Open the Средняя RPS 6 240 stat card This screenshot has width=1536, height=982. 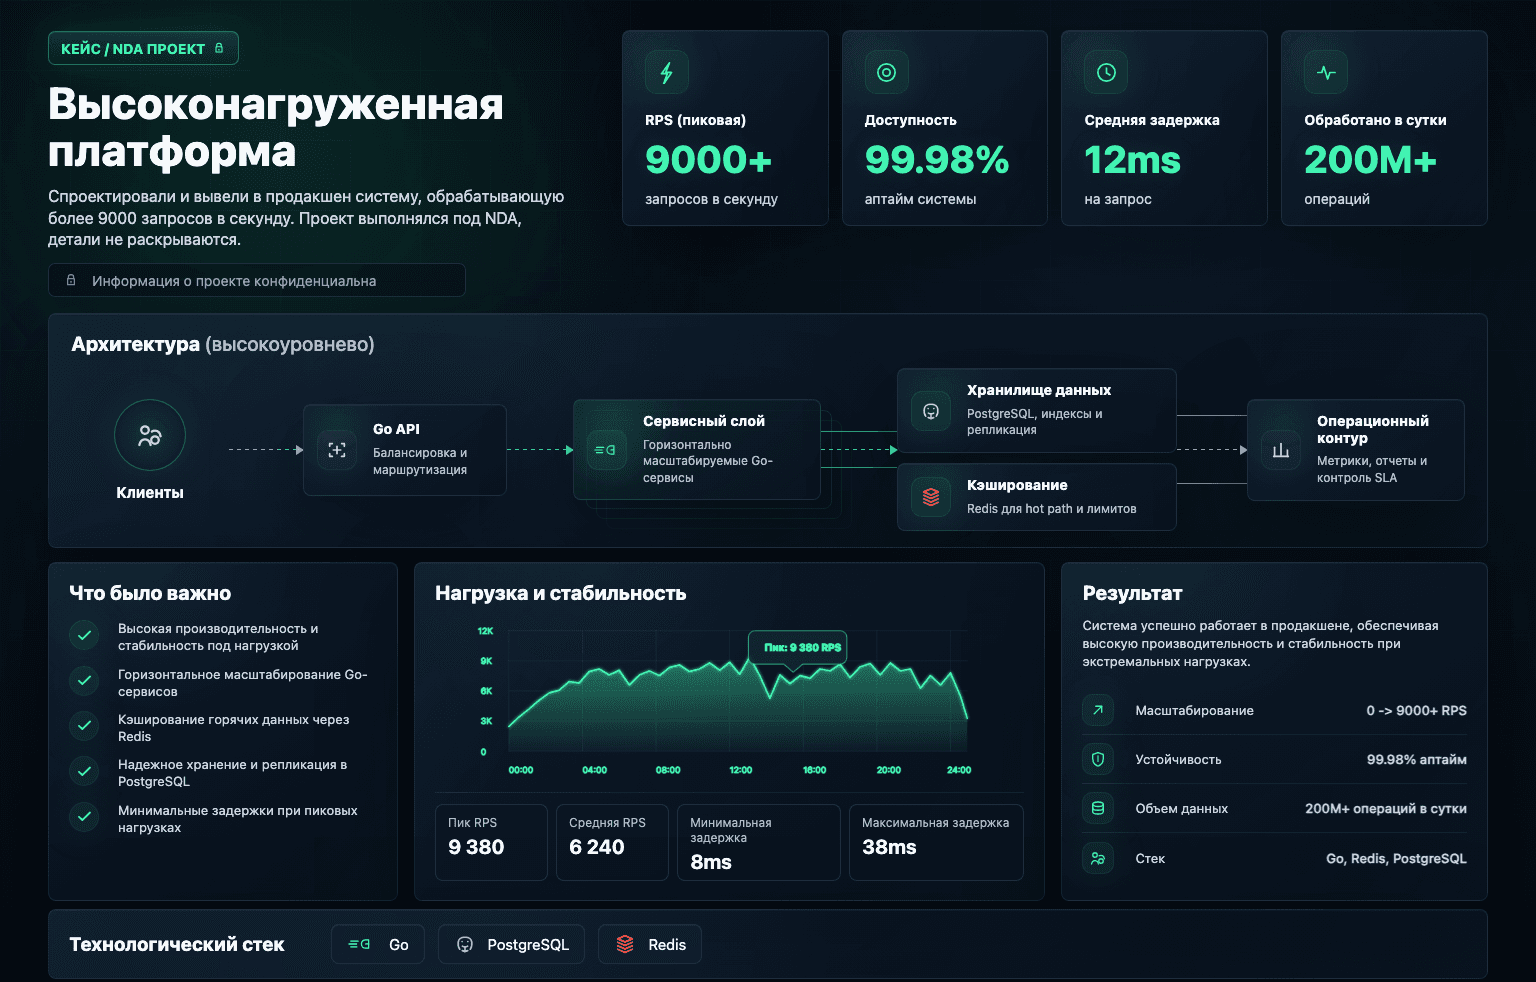pyautogui.click(x=612, y=842)
